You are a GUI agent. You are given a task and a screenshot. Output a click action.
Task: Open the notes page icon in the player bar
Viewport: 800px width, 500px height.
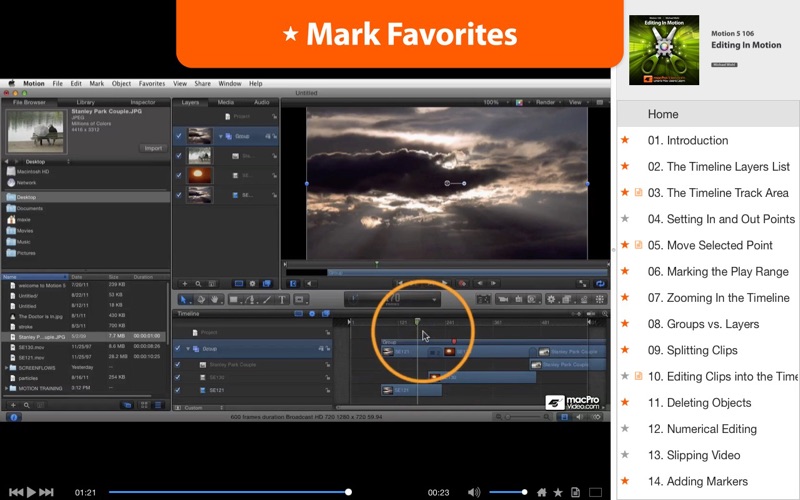[575, 492]
